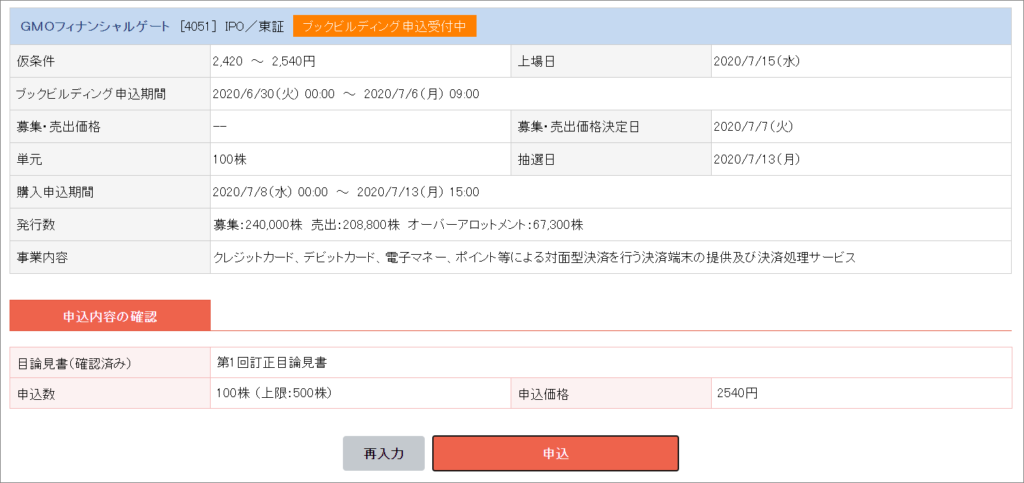Select the 100株 (上限:500株) application quantity

pos(275,393)
